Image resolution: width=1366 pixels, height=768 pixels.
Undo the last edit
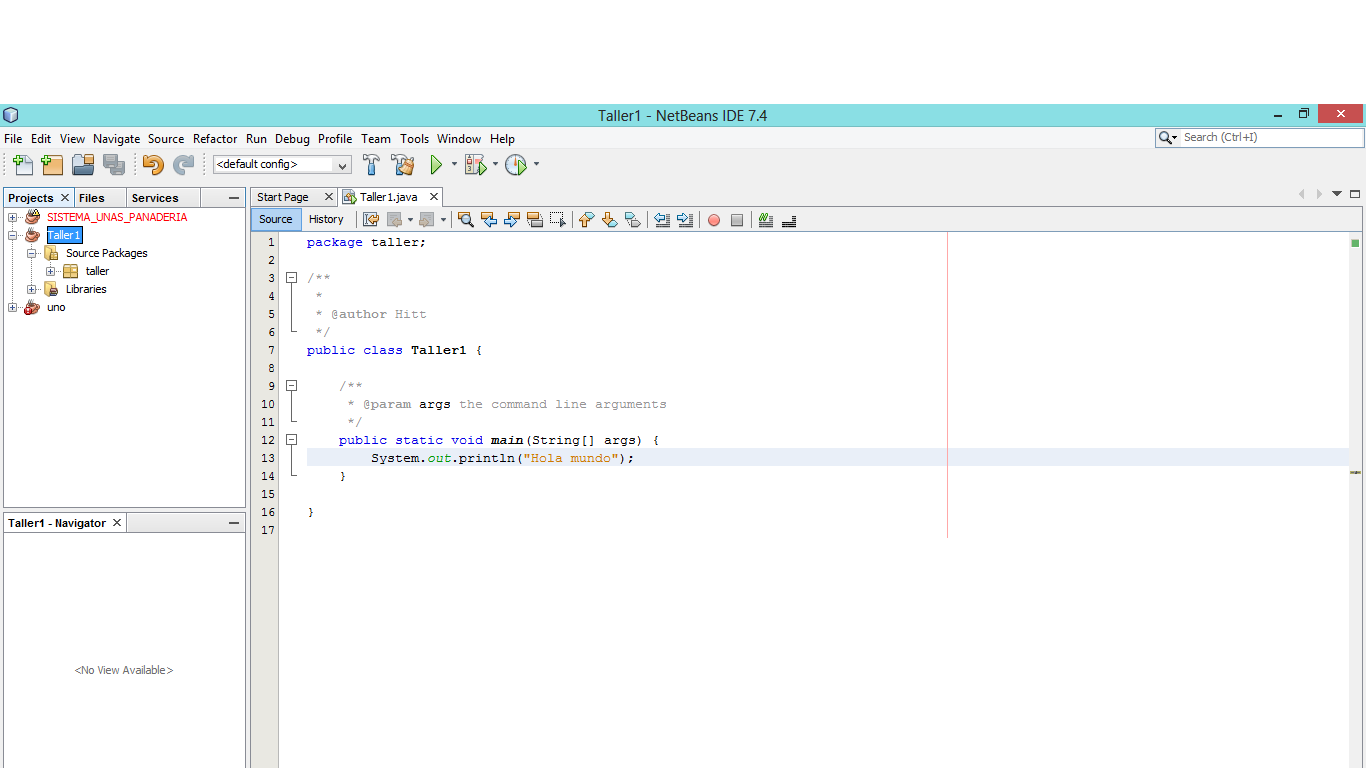pos(153,164)
